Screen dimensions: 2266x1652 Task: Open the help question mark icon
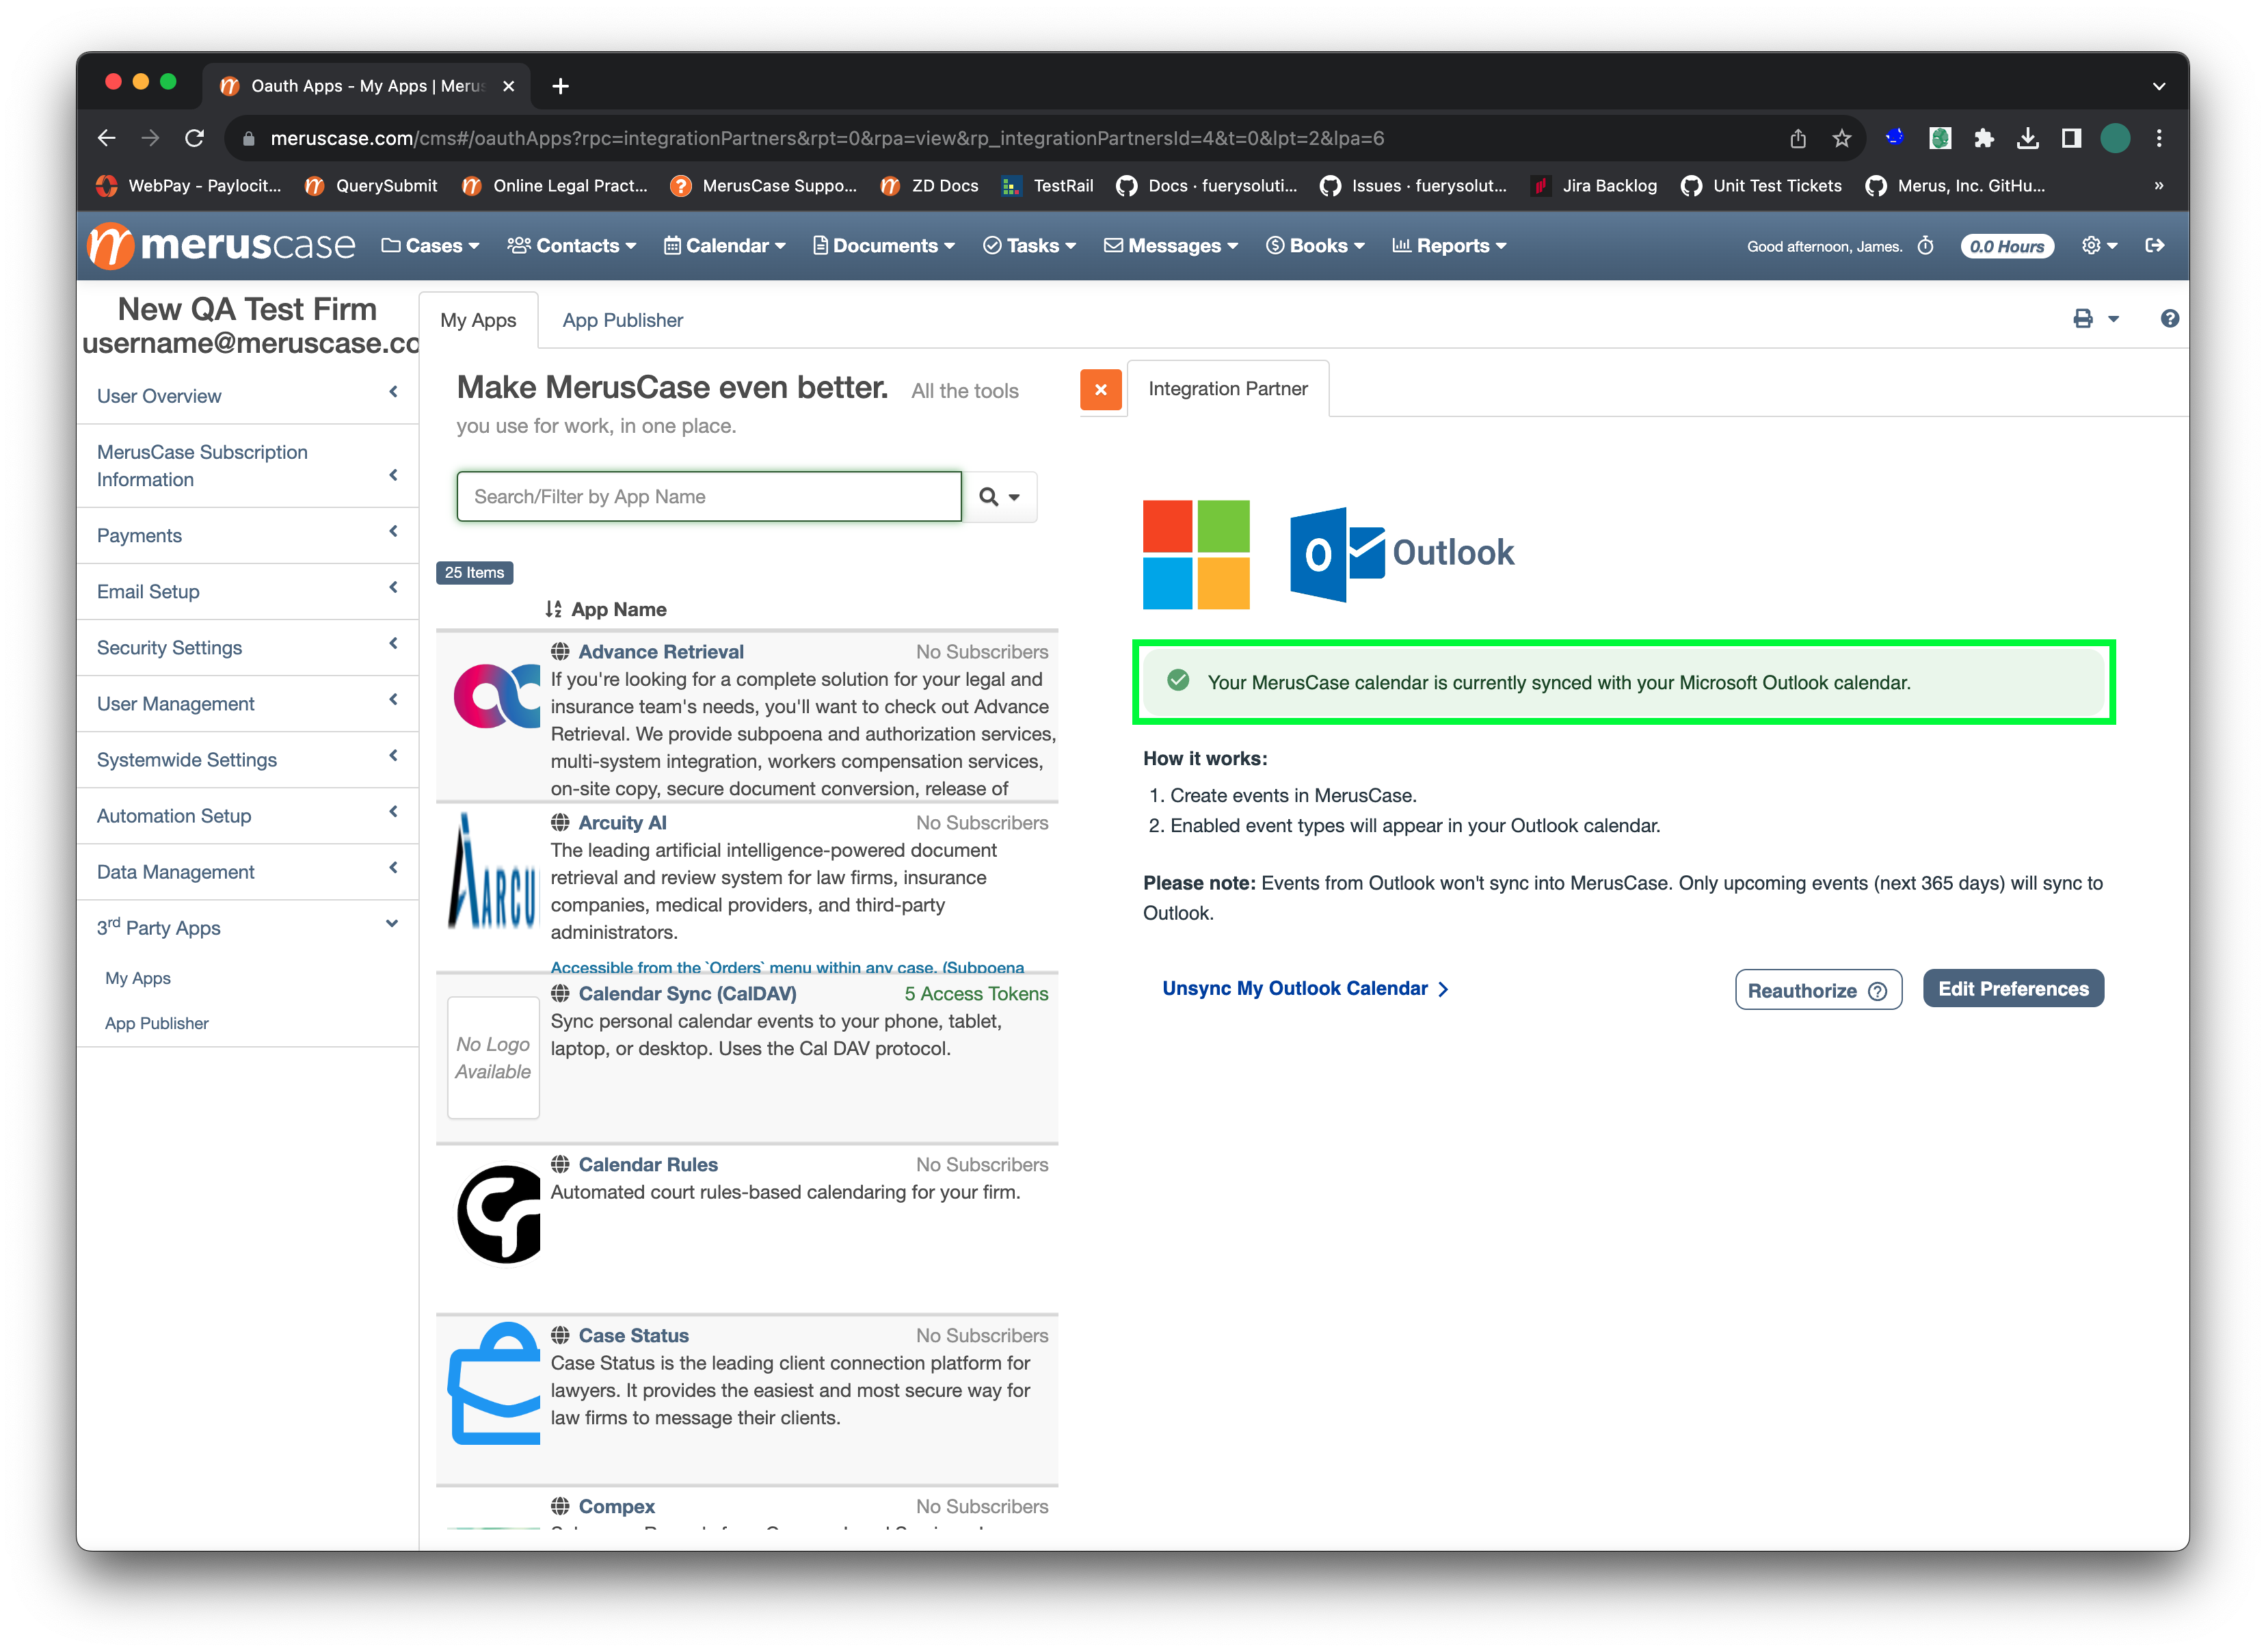(x=2169, y=319)
